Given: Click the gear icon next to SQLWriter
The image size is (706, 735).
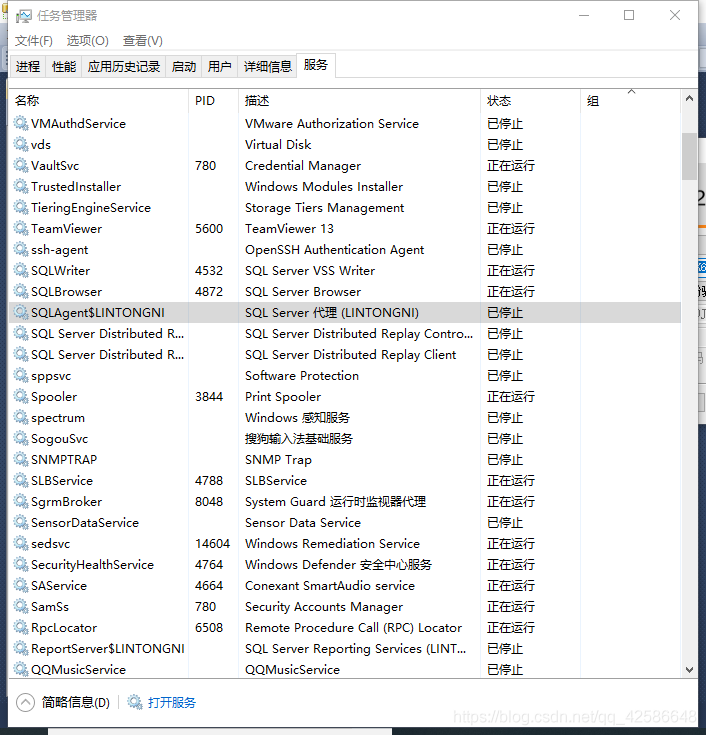Looking at the screenshot, I should click(21, 271).
